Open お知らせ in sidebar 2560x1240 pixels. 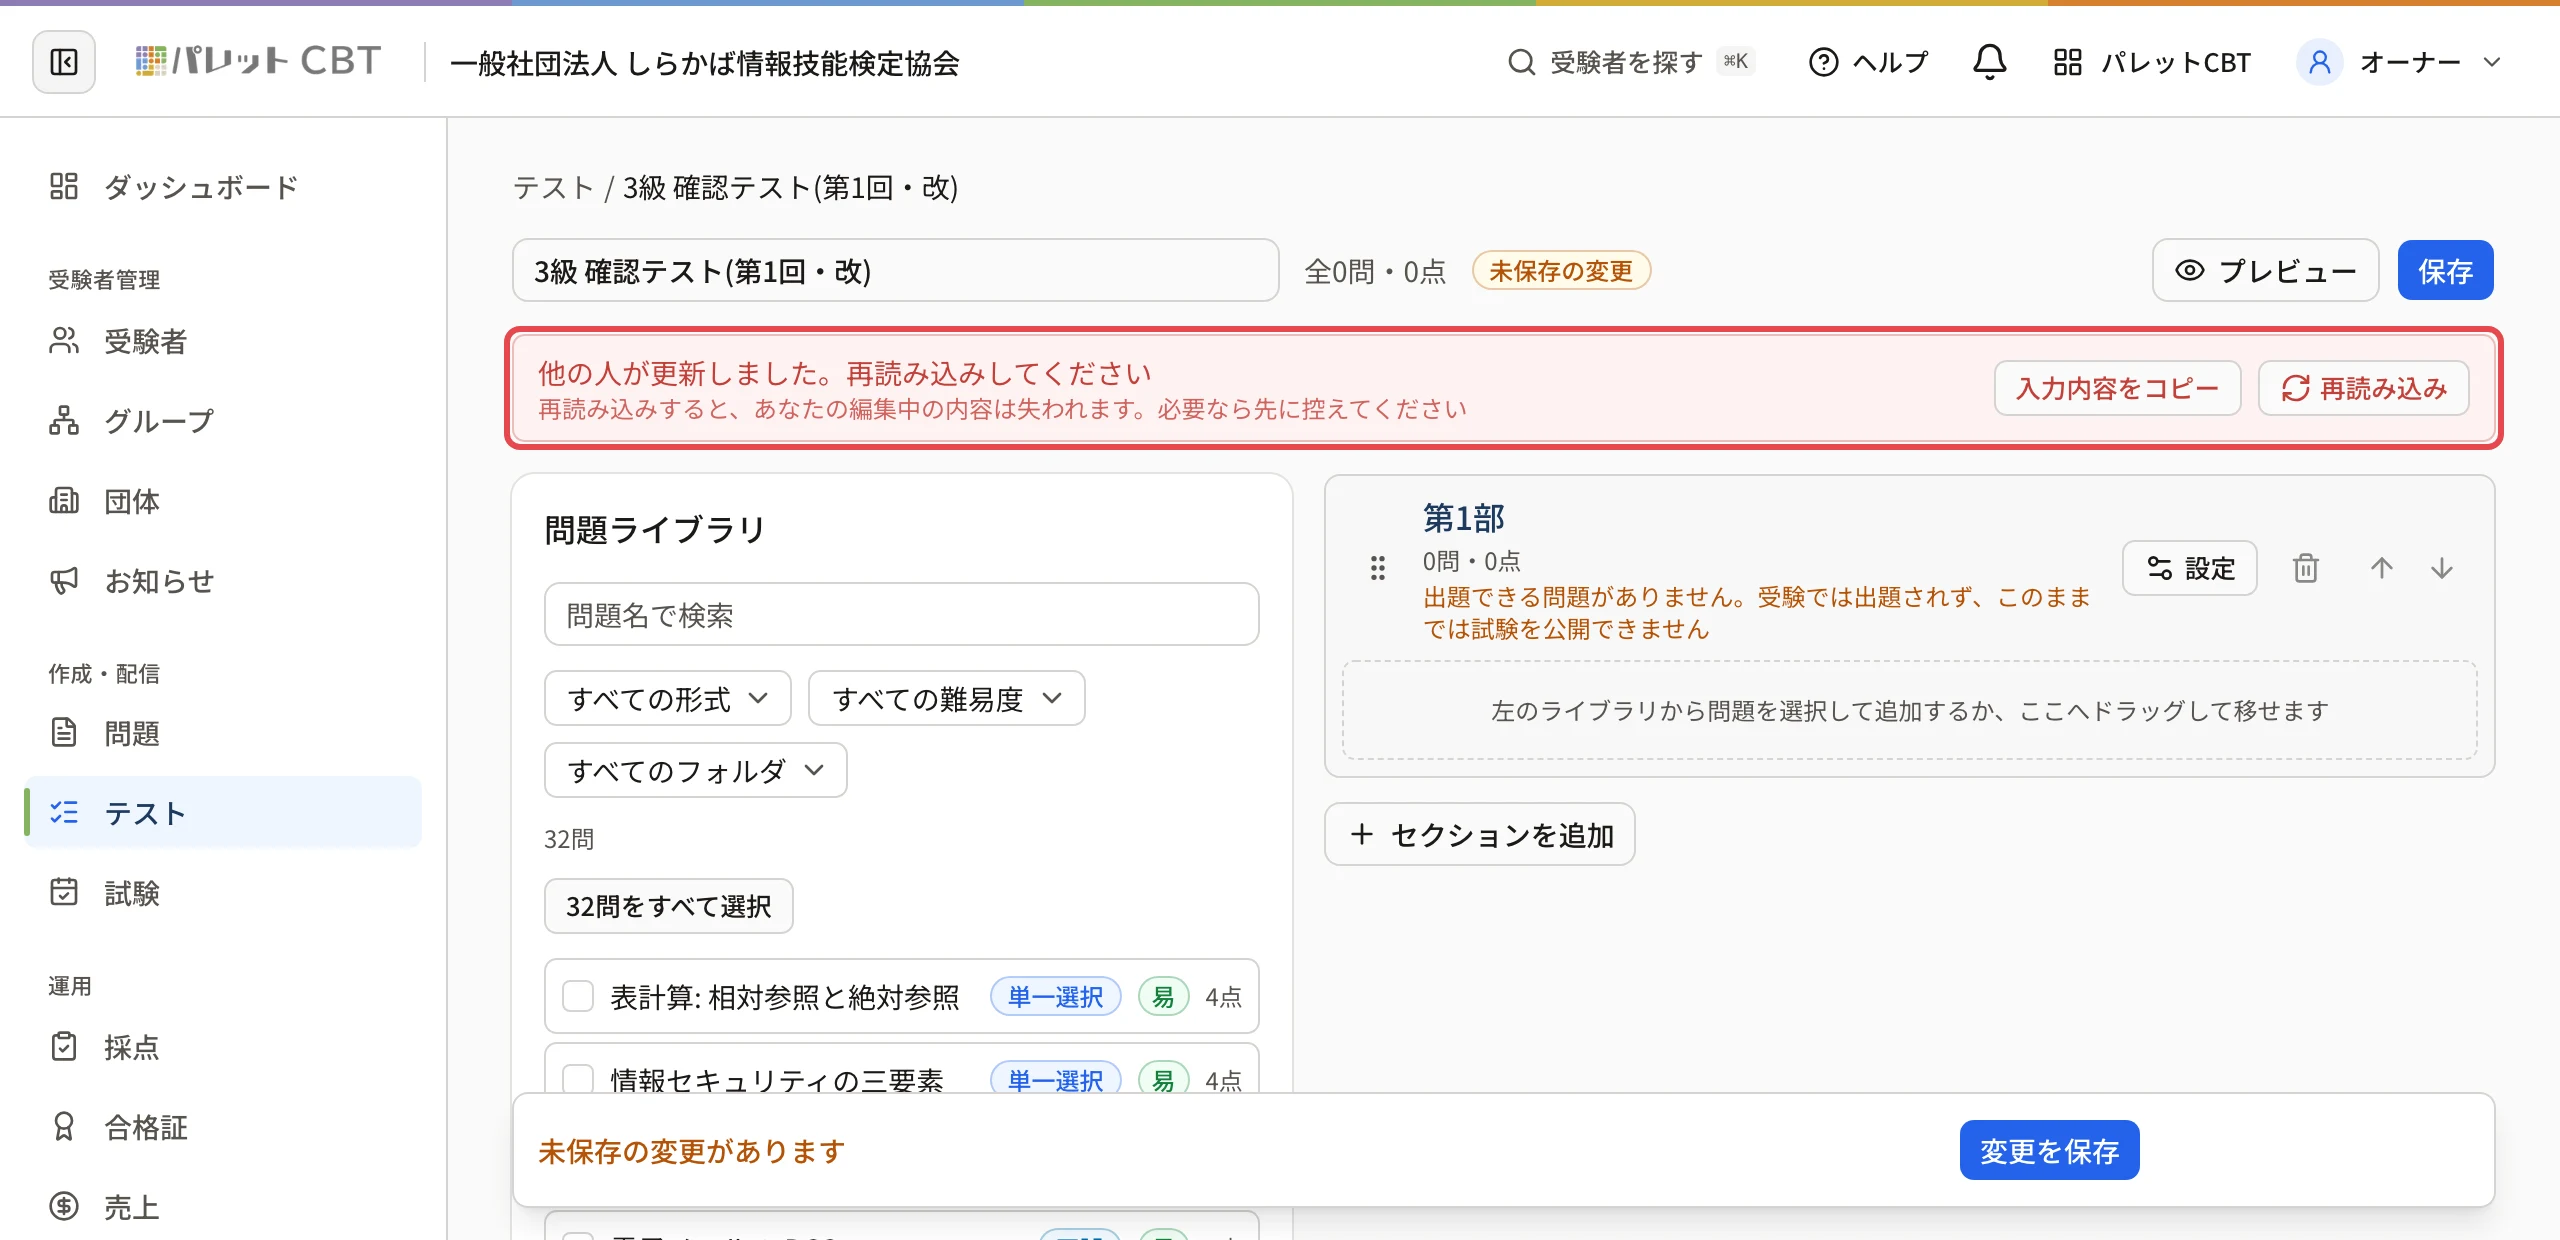point(224,581)
